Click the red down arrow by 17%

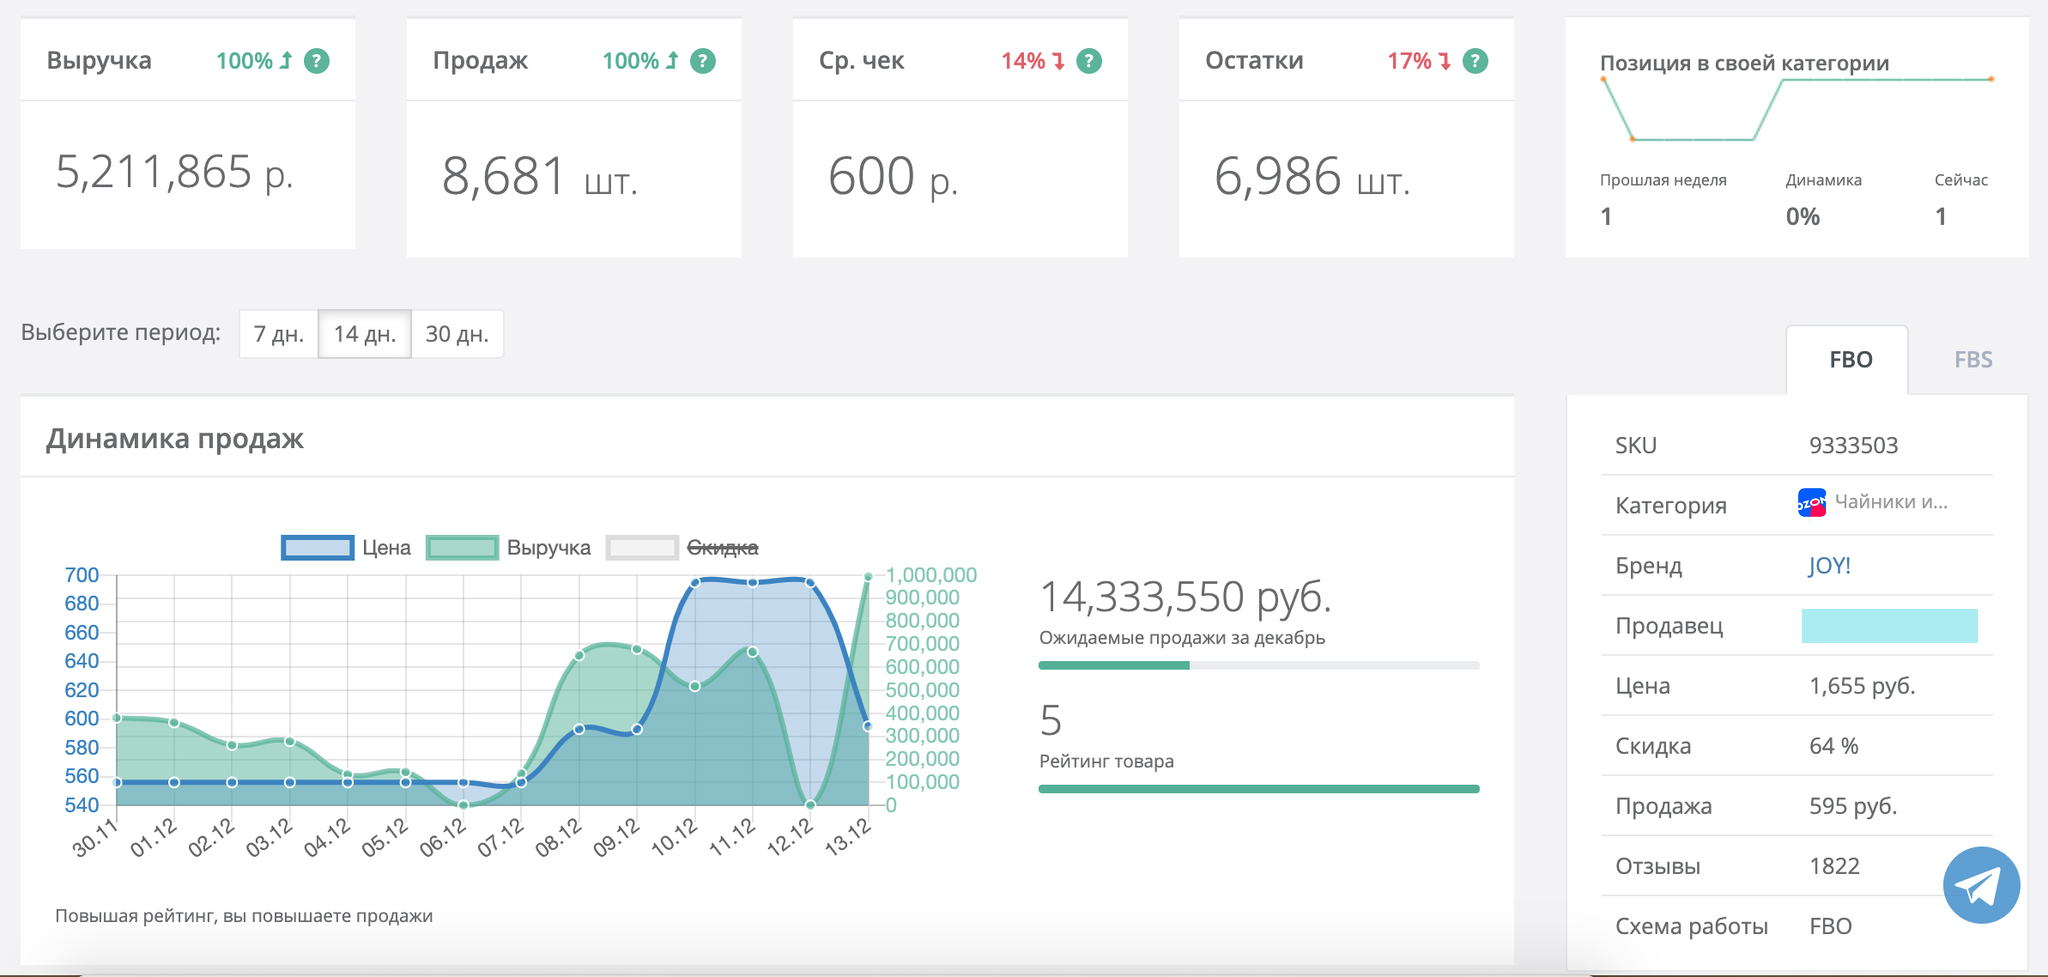[1445, 61]
